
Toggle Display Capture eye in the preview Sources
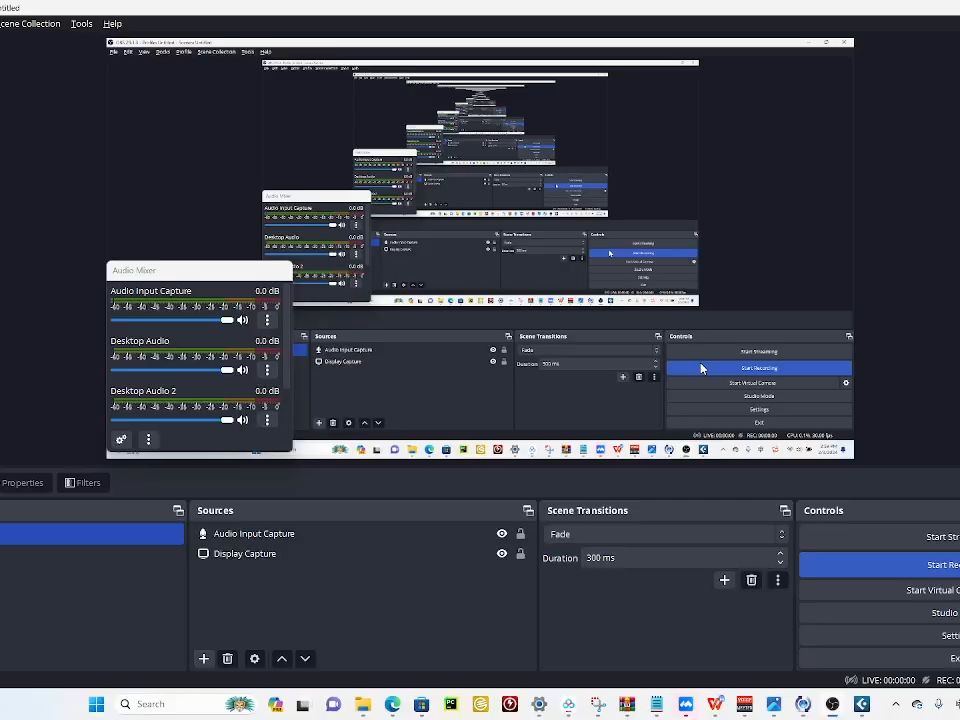coord(493,362)
